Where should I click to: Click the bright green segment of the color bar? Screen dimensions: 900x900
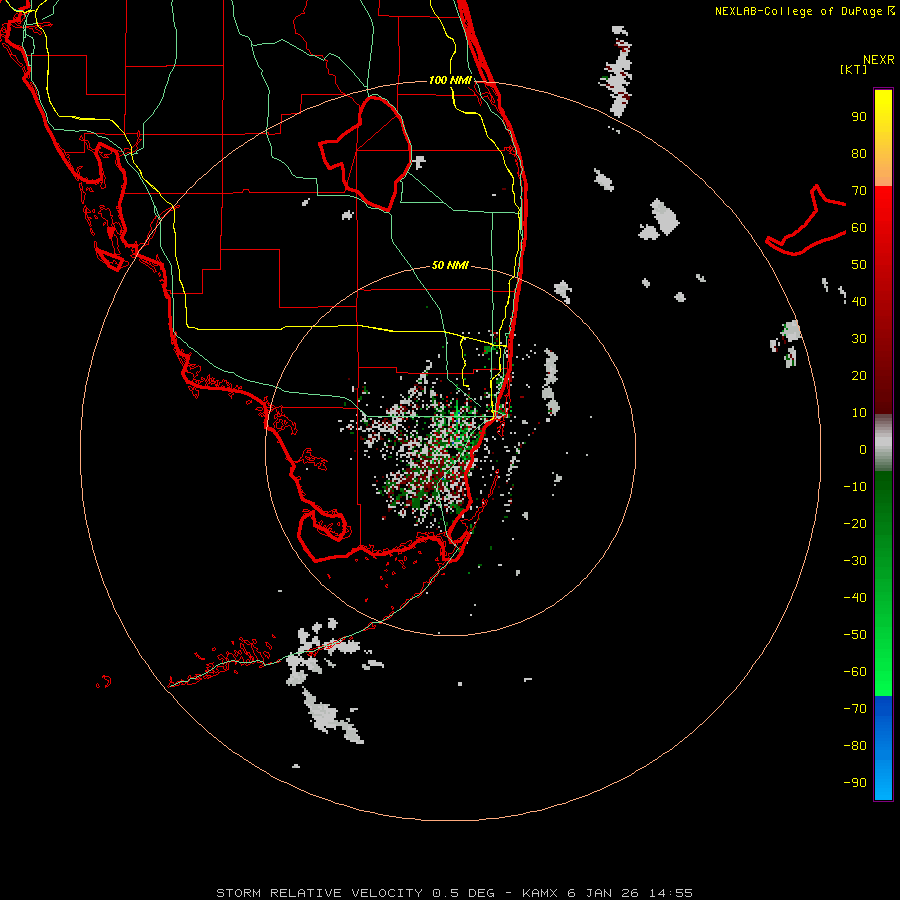[x=883, y=583]
